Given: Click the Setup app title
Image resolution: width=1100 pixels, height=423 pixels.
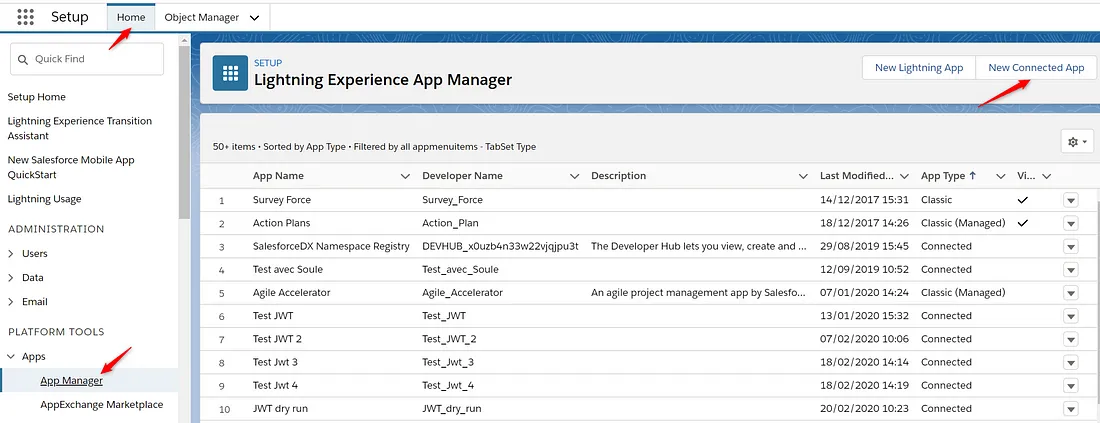Looking at the screenshot, I should pos(69,17).
